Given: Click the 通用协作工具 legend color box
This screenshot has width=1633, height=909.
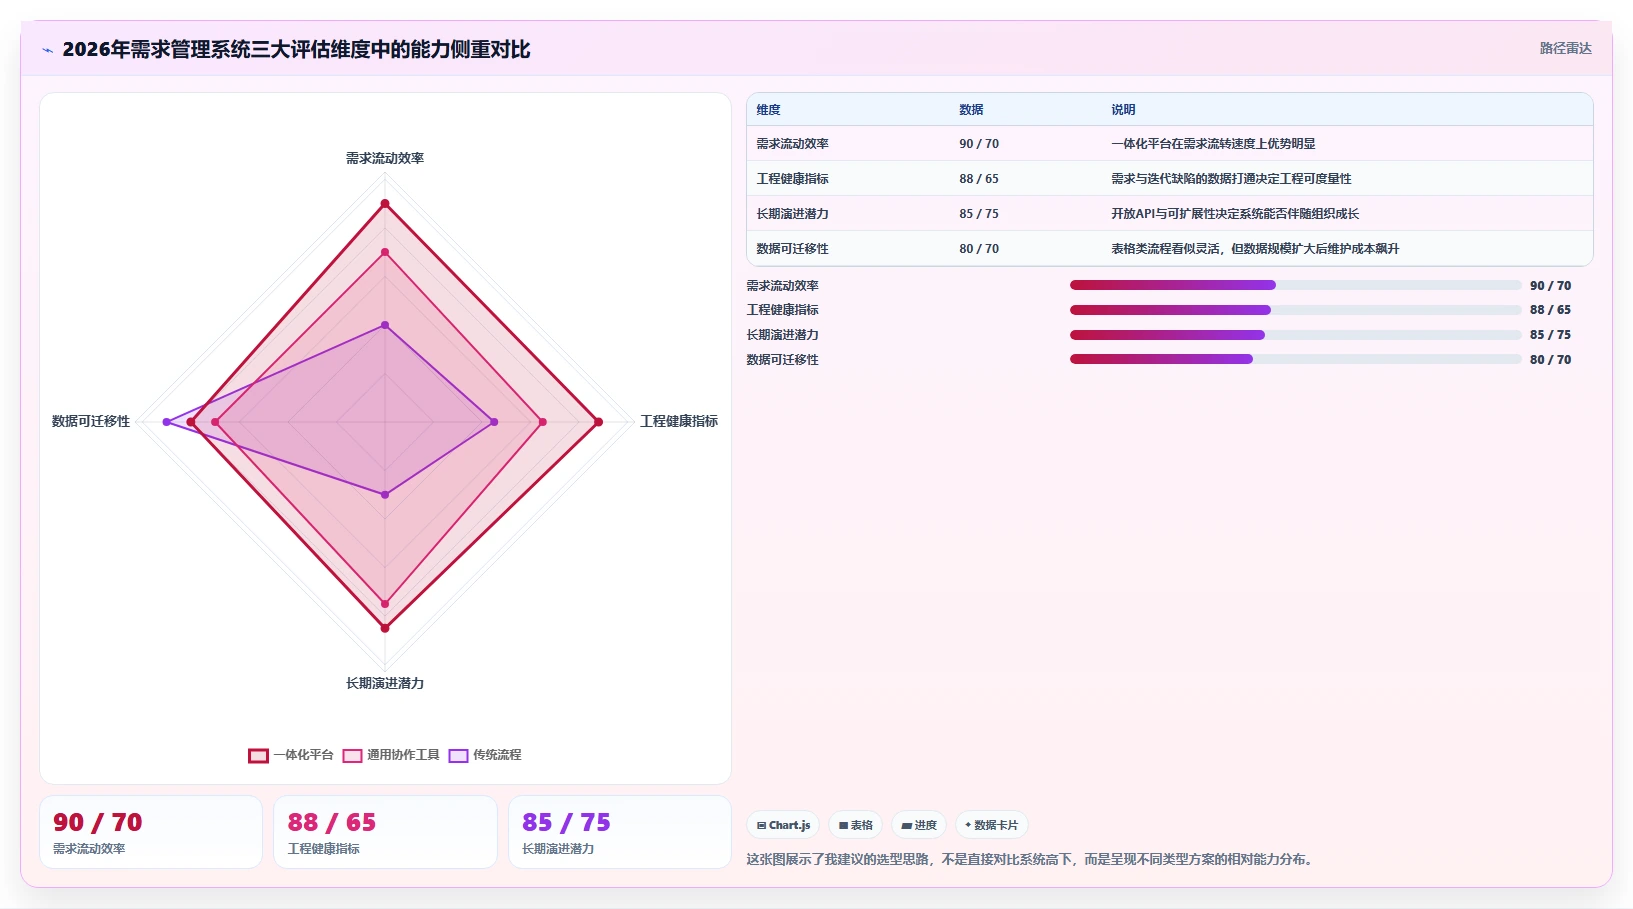Looking at the screenshot, I should [352, 755].
